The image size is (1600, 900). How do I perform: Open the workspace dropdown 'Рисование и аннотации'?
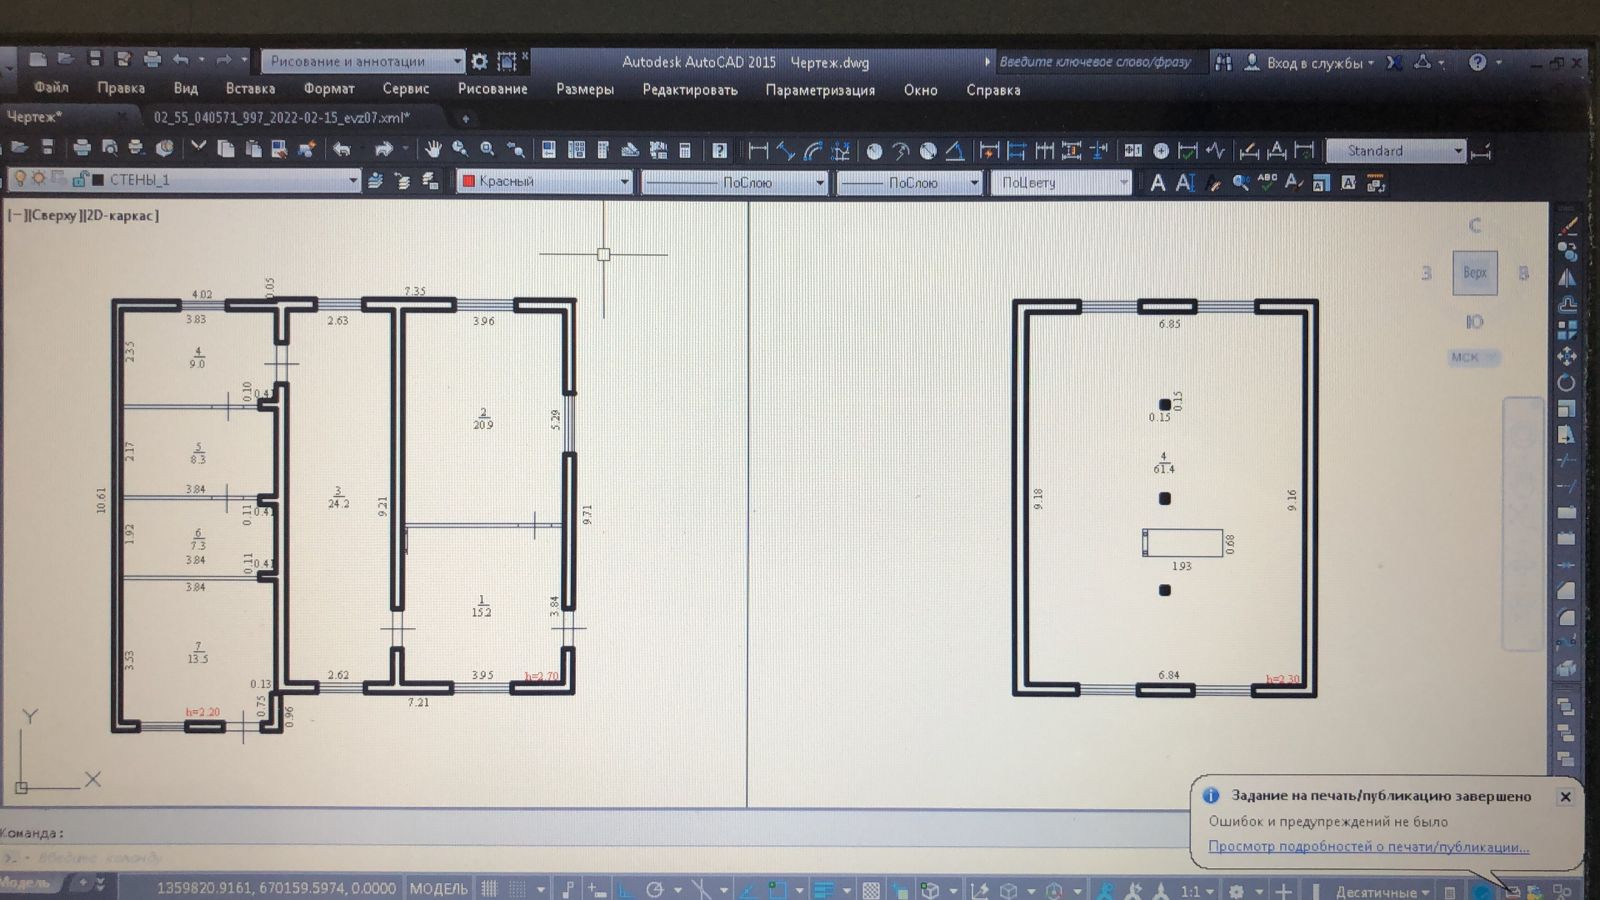tap(363, 61)
